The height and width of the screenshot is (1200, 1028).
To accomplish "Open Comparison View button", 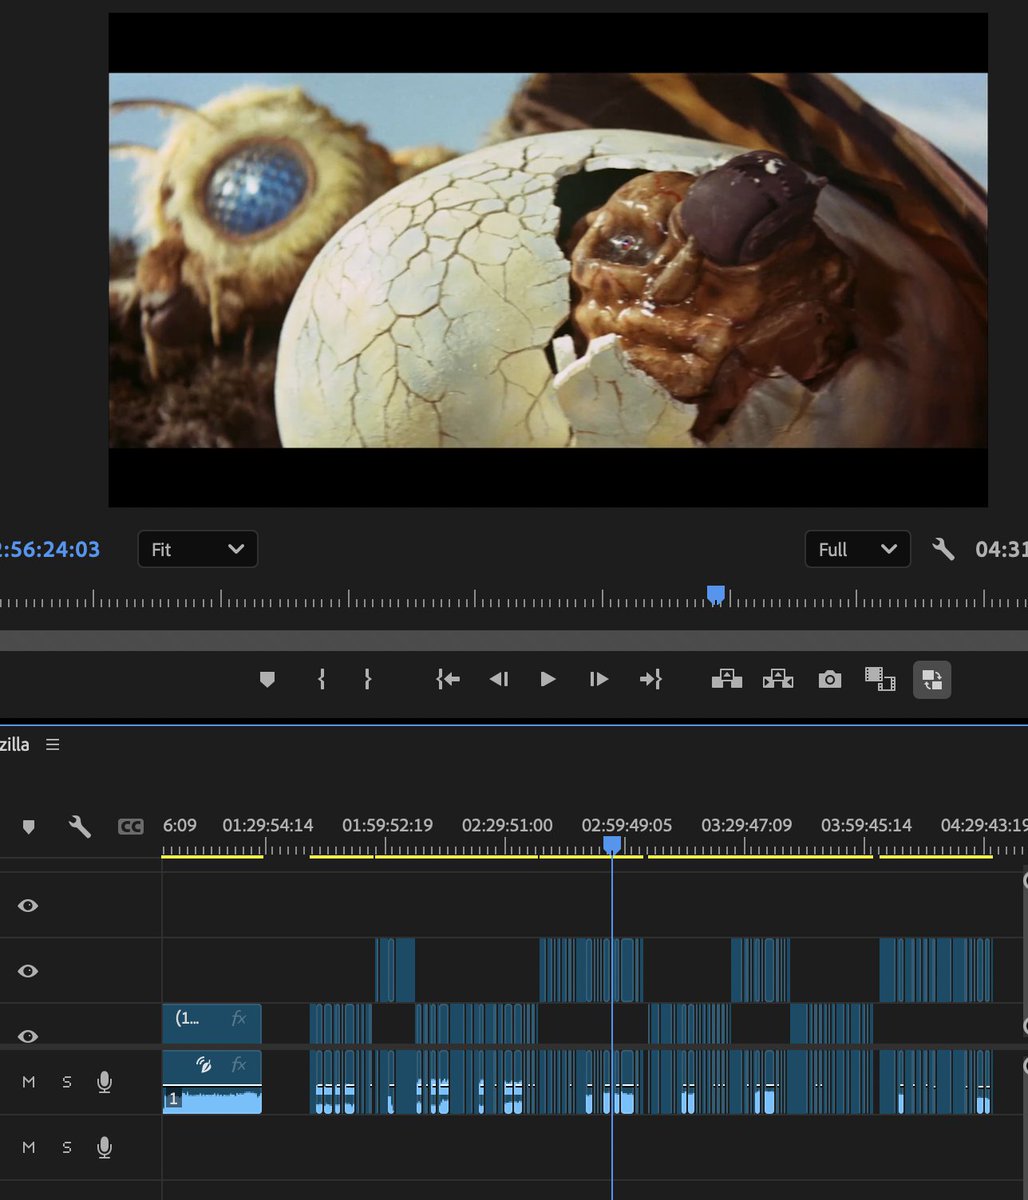I will point(880,679).
